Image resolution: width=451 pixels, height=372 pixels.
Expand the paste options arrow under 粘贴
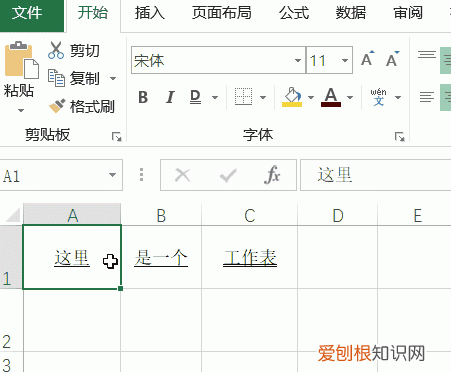pos(21,110)
